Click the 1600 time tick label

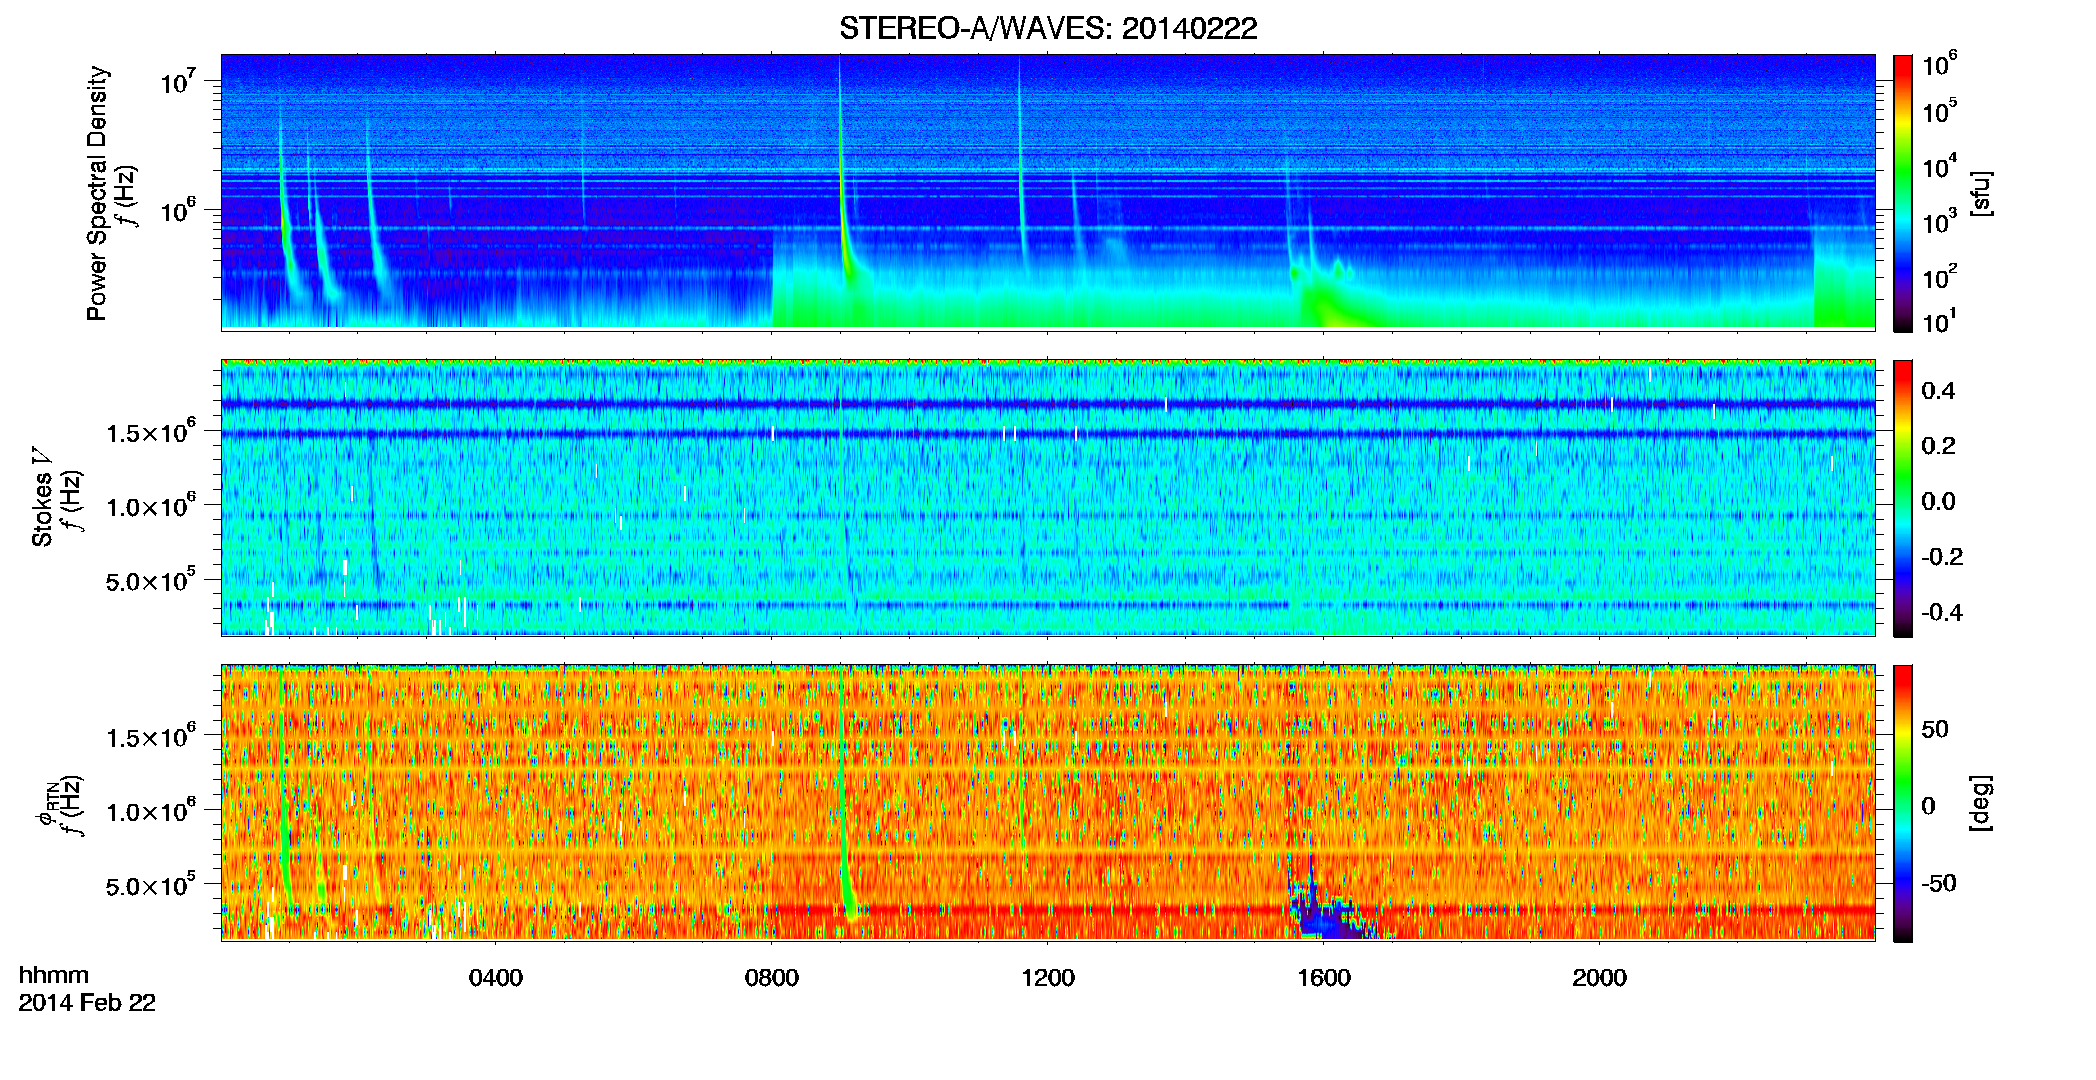(1324, 978)
